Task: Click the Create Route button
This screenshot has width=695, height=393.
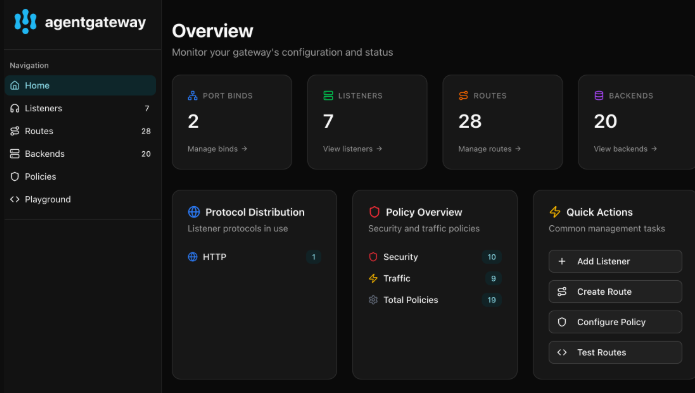Action: [x=615, y=292]
